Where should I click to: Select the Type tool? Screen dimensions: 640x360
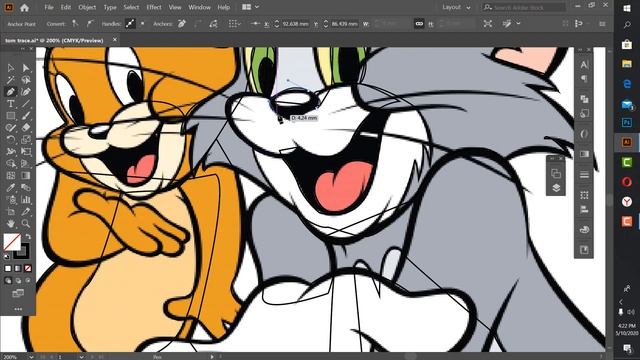pyautogui.click(x=11, y=104)
